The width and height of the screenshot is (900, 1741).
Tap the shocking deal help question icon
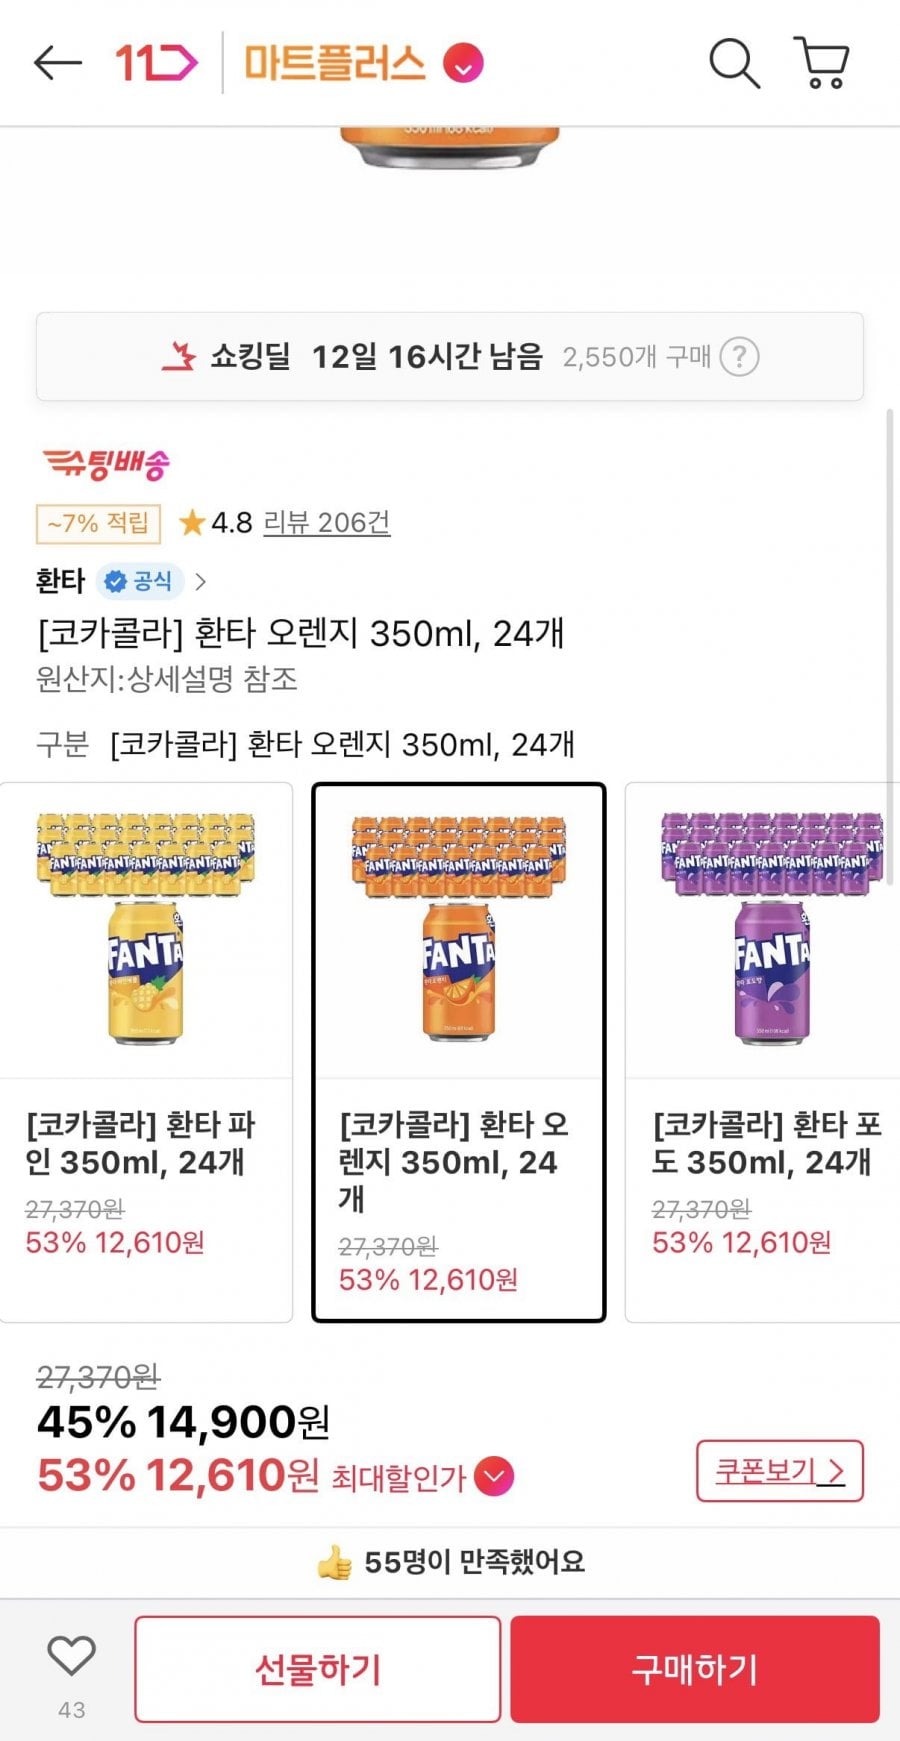(740, 357)
